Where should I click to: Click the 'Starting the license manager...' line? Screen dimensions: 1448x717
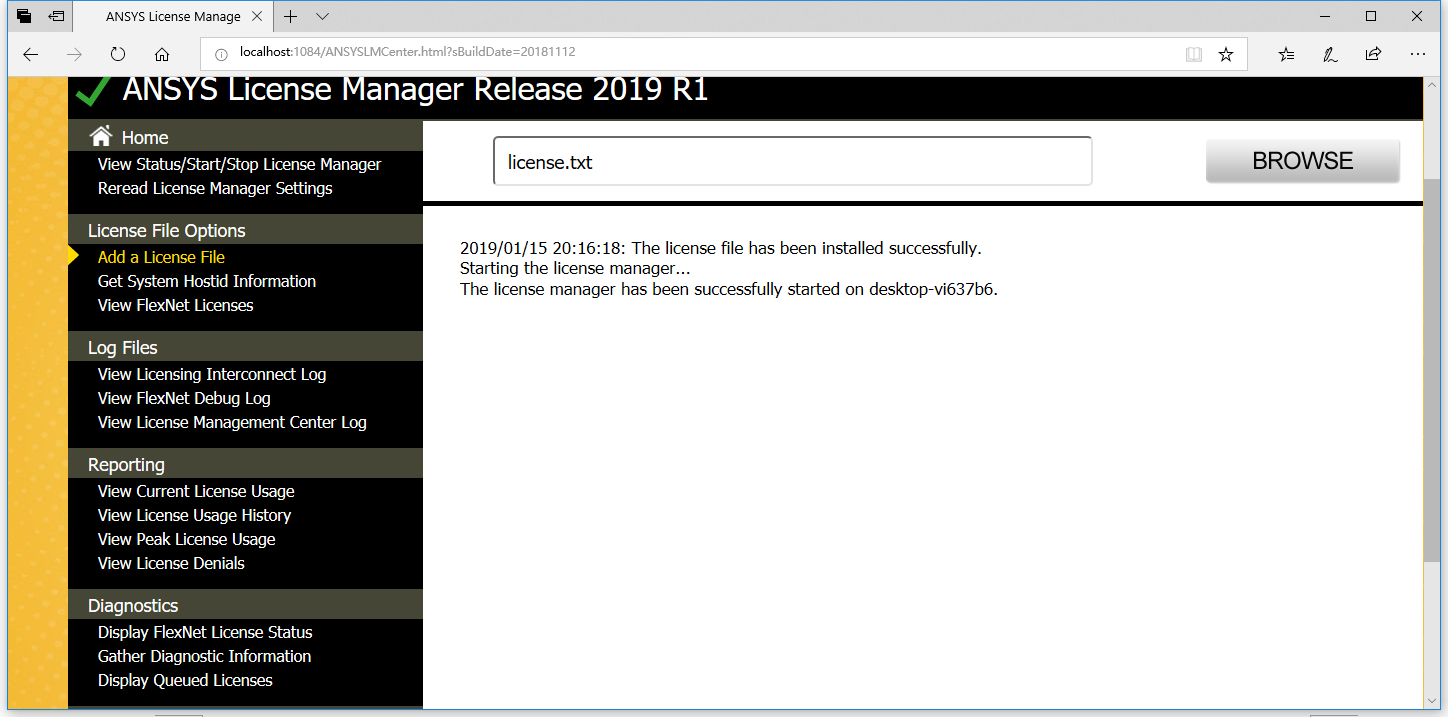[575, 268]
